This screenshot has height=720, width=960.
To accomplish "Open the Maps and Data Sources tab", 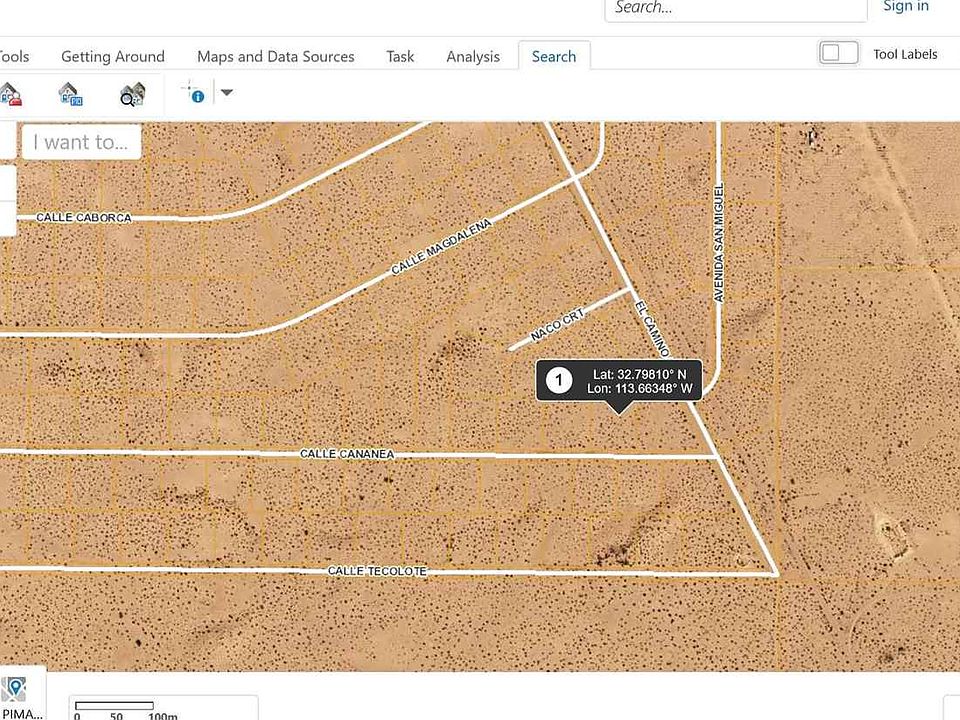I will [275, 56].
